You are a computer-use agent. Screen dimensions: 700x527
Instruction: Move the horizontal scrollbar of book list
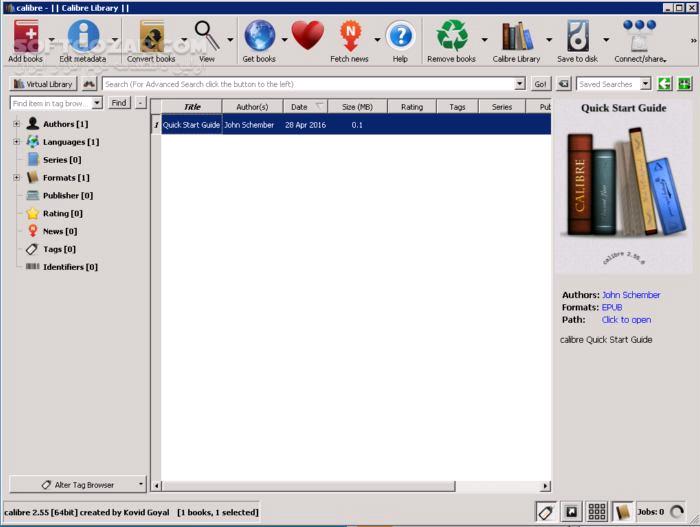[308, 486]
